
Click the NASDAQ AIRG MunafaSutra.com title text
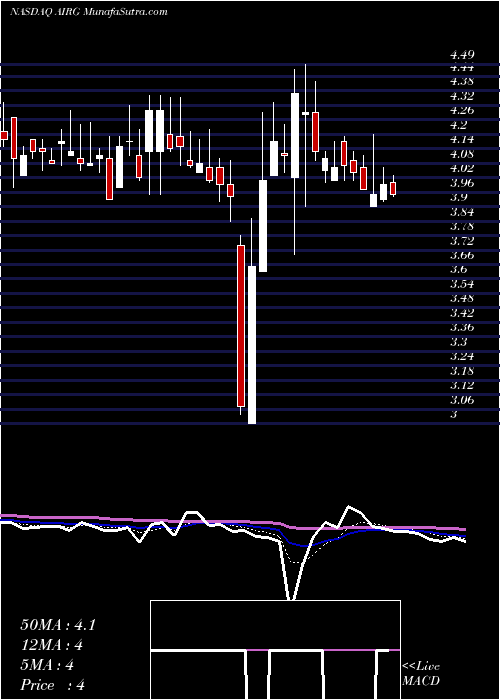(88, 12)
